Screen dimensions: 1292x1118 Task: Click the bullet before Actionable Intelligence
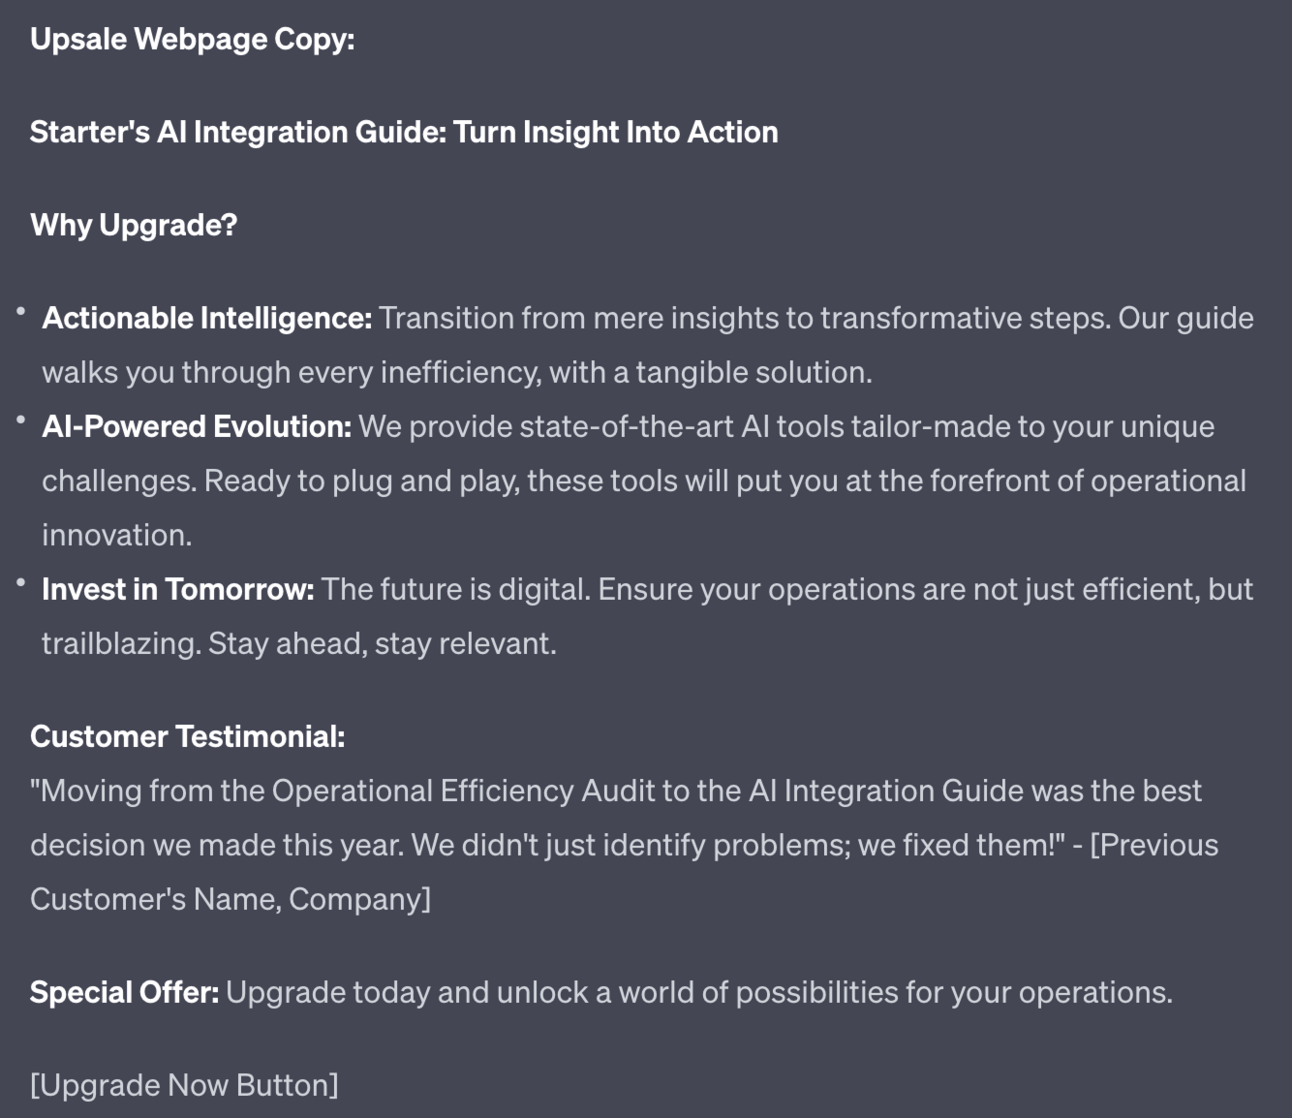(21, 313)
